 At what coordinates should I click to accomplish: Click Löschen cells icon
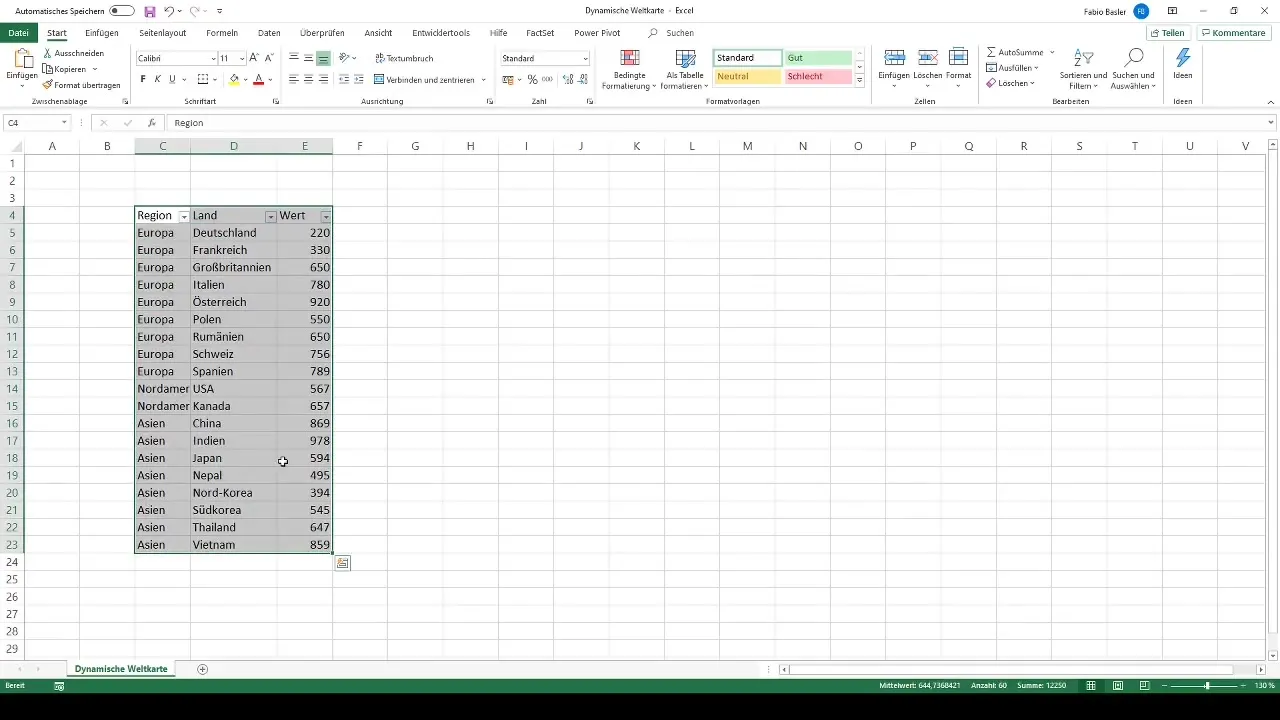[x=927, y=57]
